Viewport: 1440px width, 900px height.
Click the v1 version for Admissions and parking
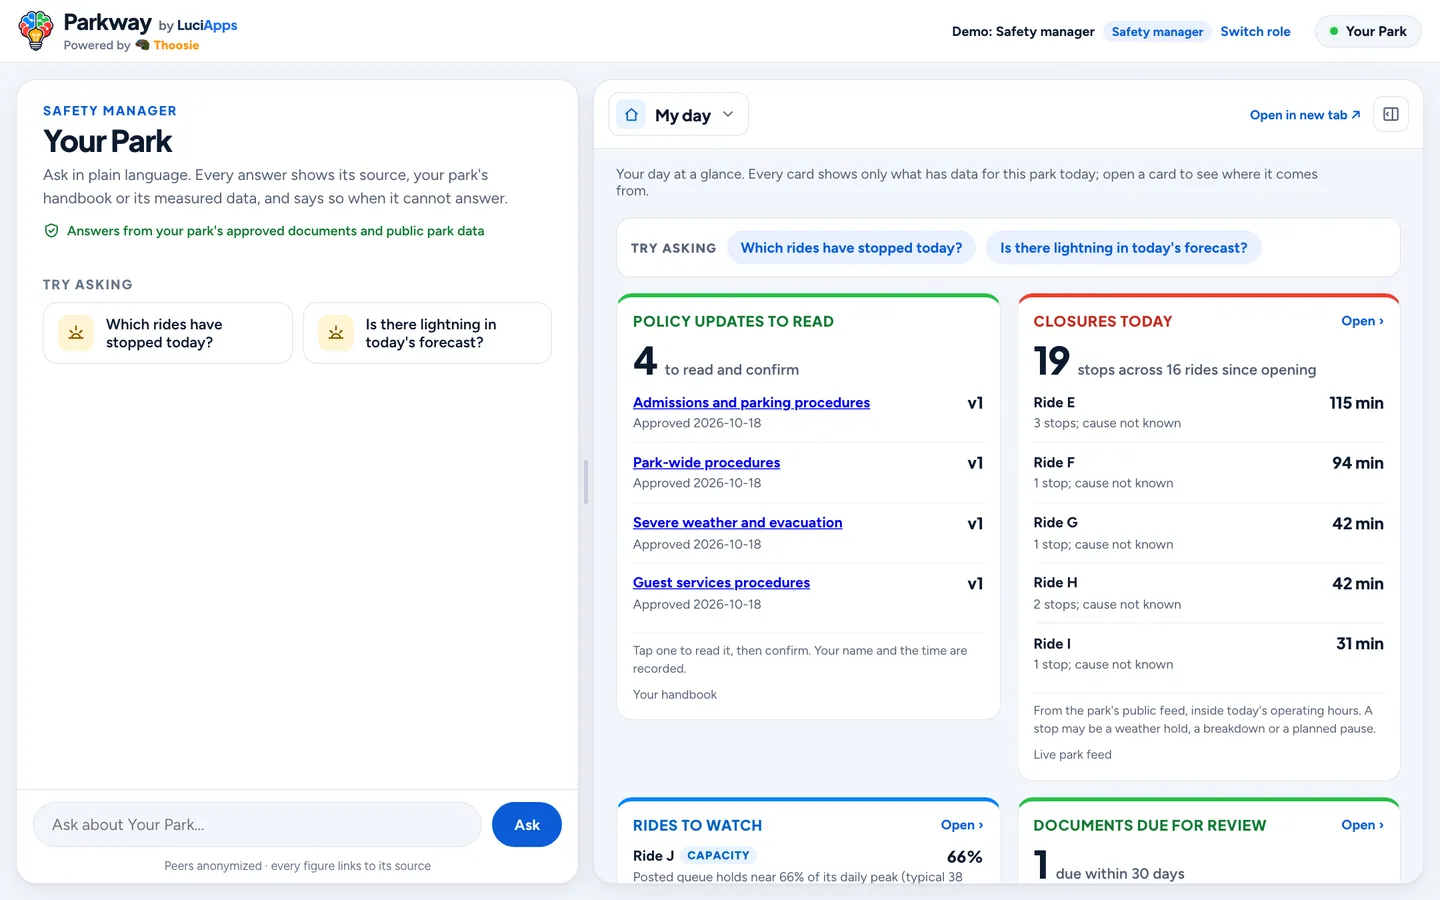tap(975, 403)
